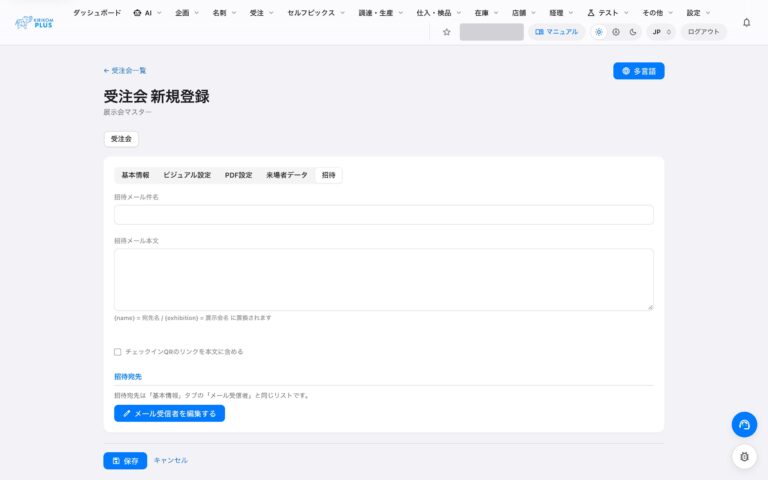
Task: Switch to the PDF設定 tab
Action: 239,175
